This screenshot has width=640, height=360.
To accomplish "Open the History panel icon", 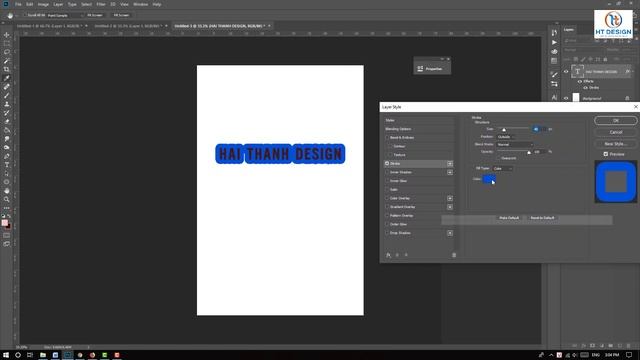I will [x=554, y=33].
